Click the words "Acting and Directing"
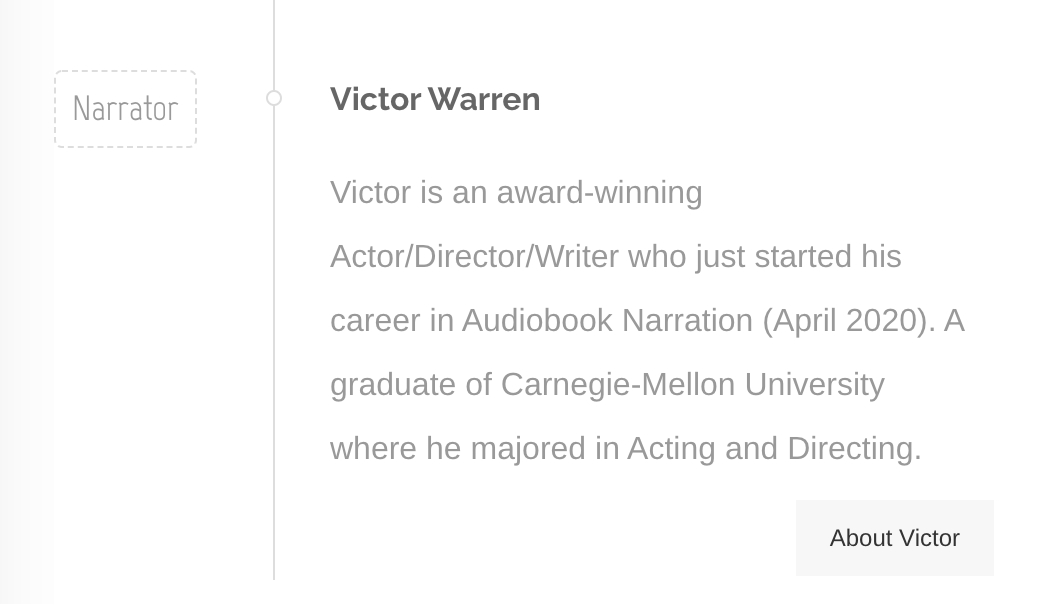The width and height of the screenshot is (1058, 604). (774, 449)
